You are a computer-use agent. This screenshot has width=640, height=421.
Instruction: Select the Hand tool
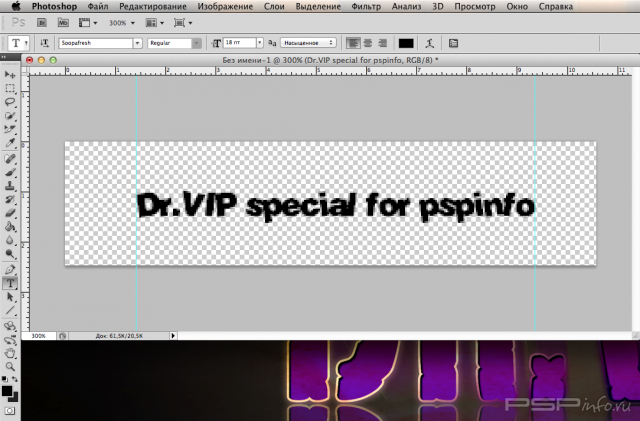[10, 353]
